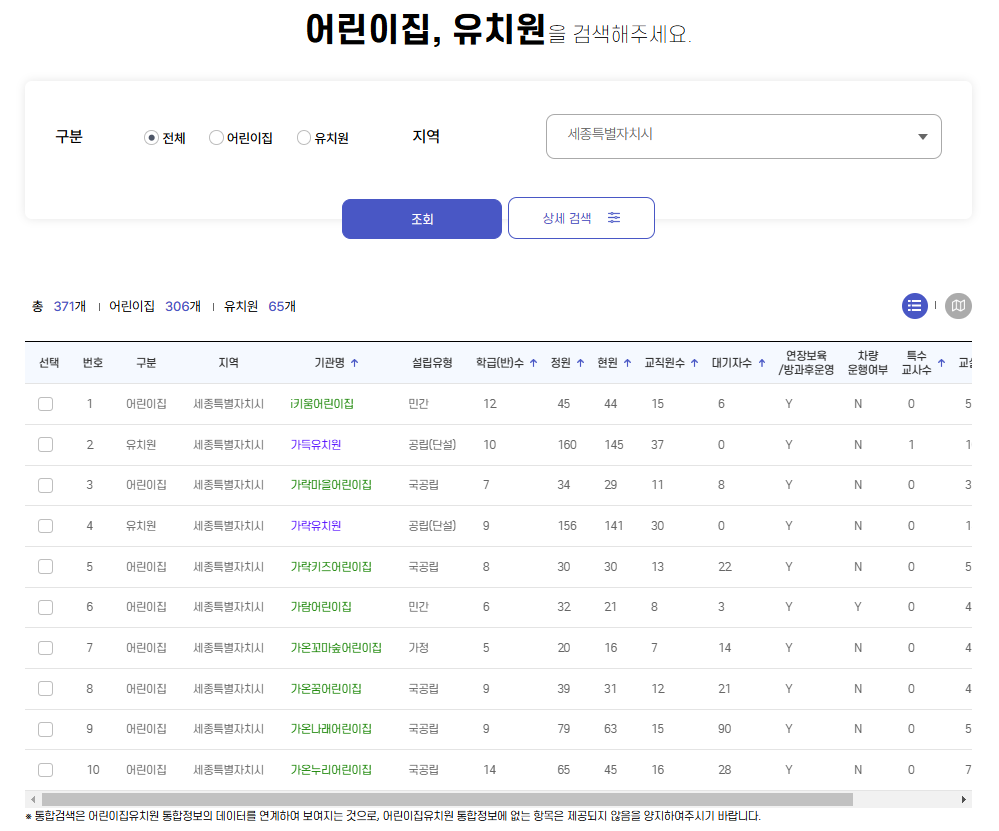The image size is (999, 831).
Task: Check the row checkbox for 가득유치원
Action: tap(45, 444)
